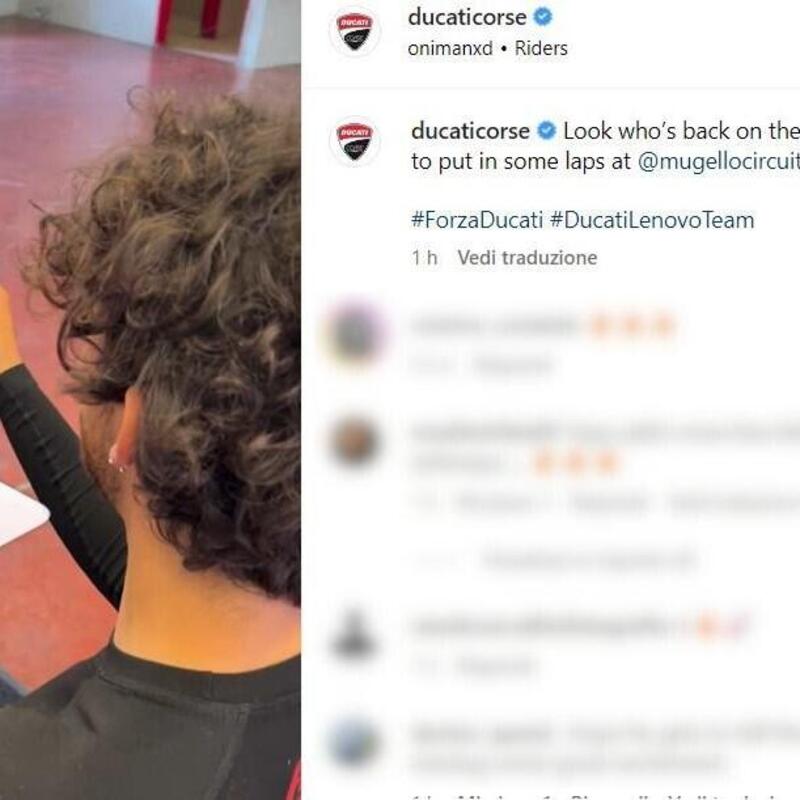Image resolution: width=800 pixels, height=800 pixels.
Task: Open third commenter's dark profile picture
Action: pos(354,635)
